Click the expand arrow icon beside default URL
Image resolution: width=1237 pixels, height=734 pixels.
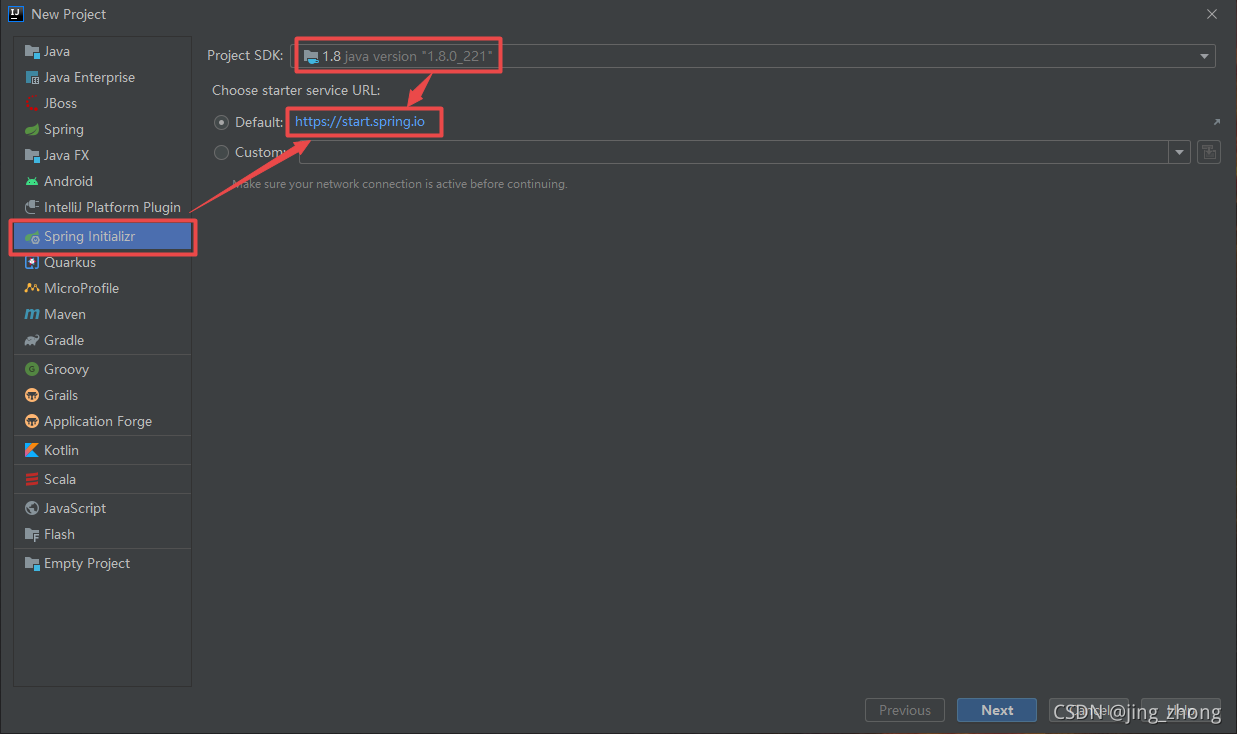click(1216, 122)
